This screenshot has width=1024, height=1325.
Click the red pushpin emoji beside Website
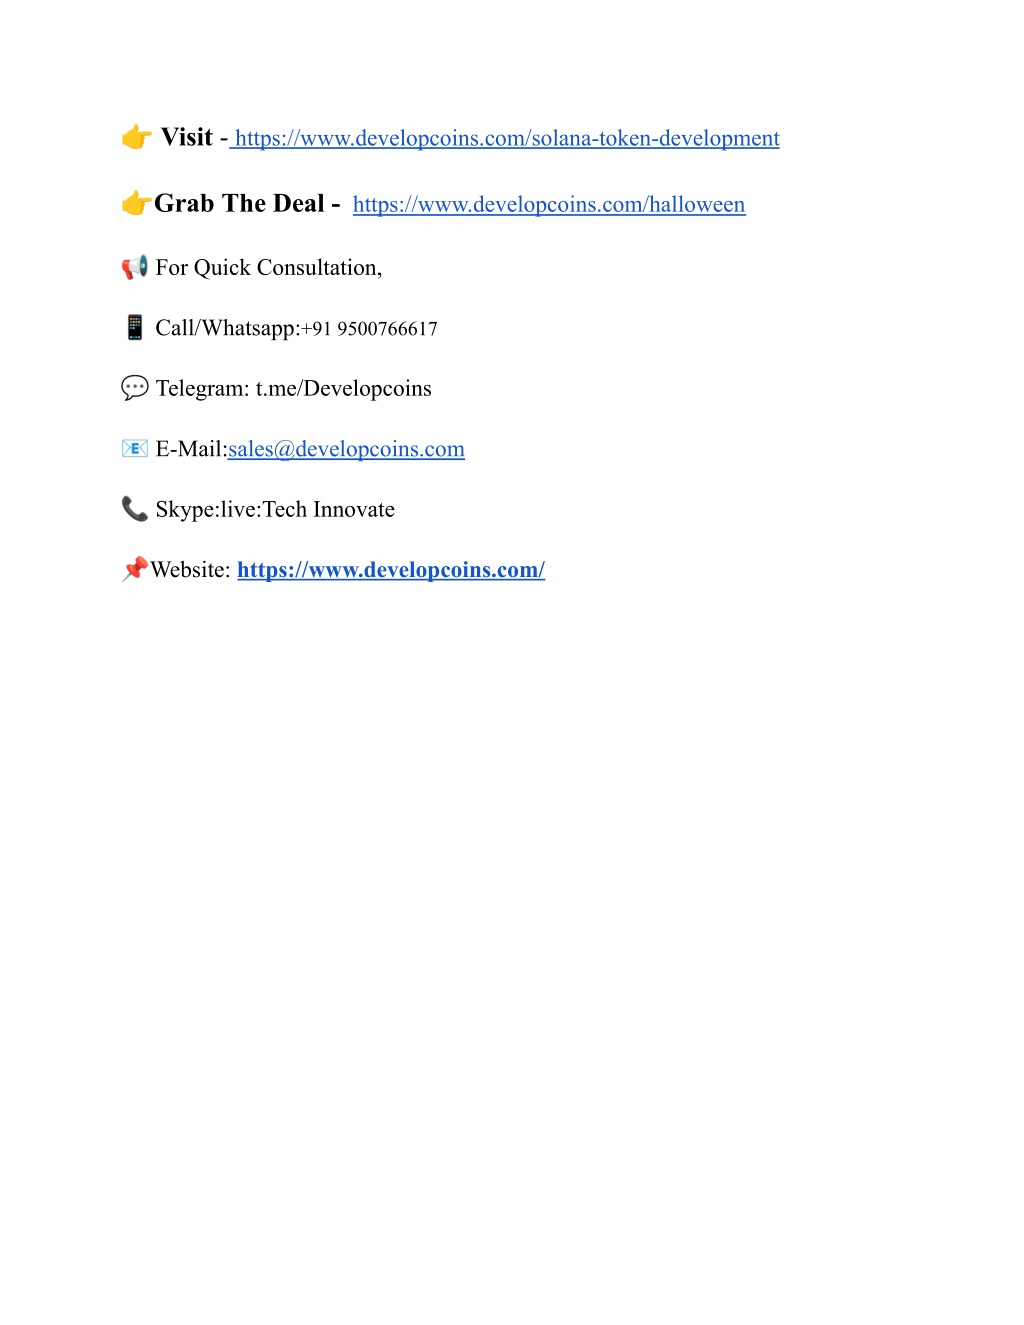135,569
